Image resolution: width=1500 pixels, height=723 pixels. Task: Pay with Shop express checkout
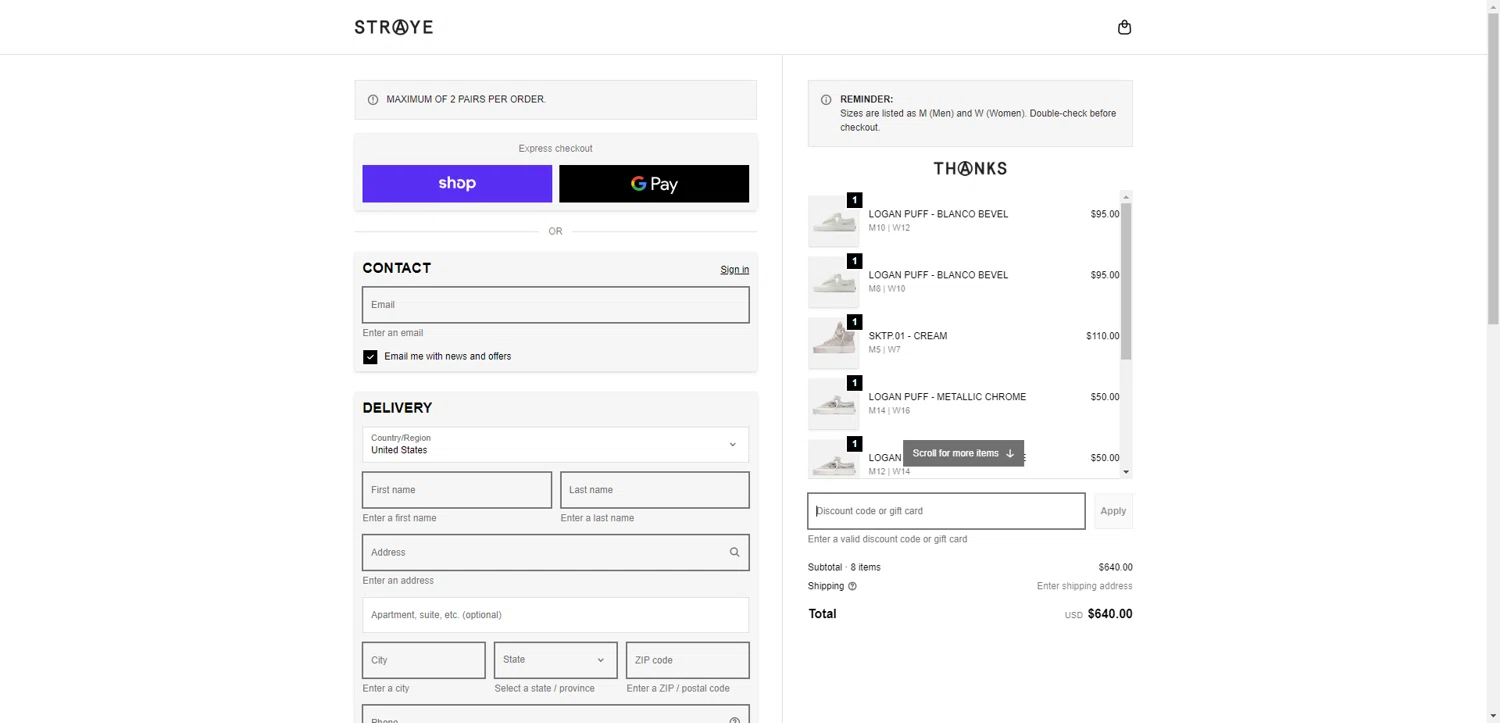point(457,184)
